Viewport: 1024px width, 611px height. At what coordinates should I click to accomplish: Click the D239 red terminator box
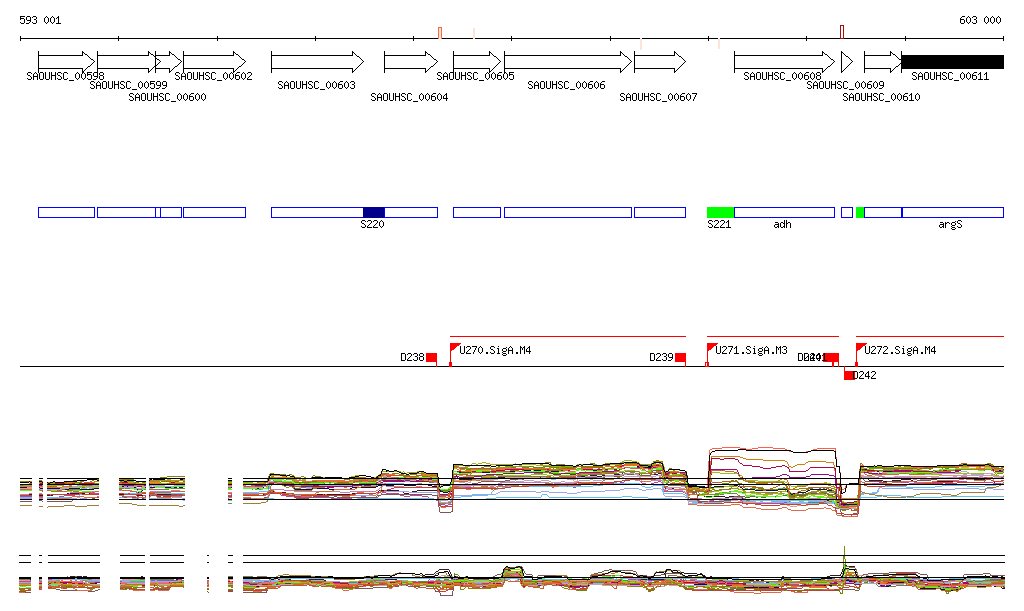680,357
